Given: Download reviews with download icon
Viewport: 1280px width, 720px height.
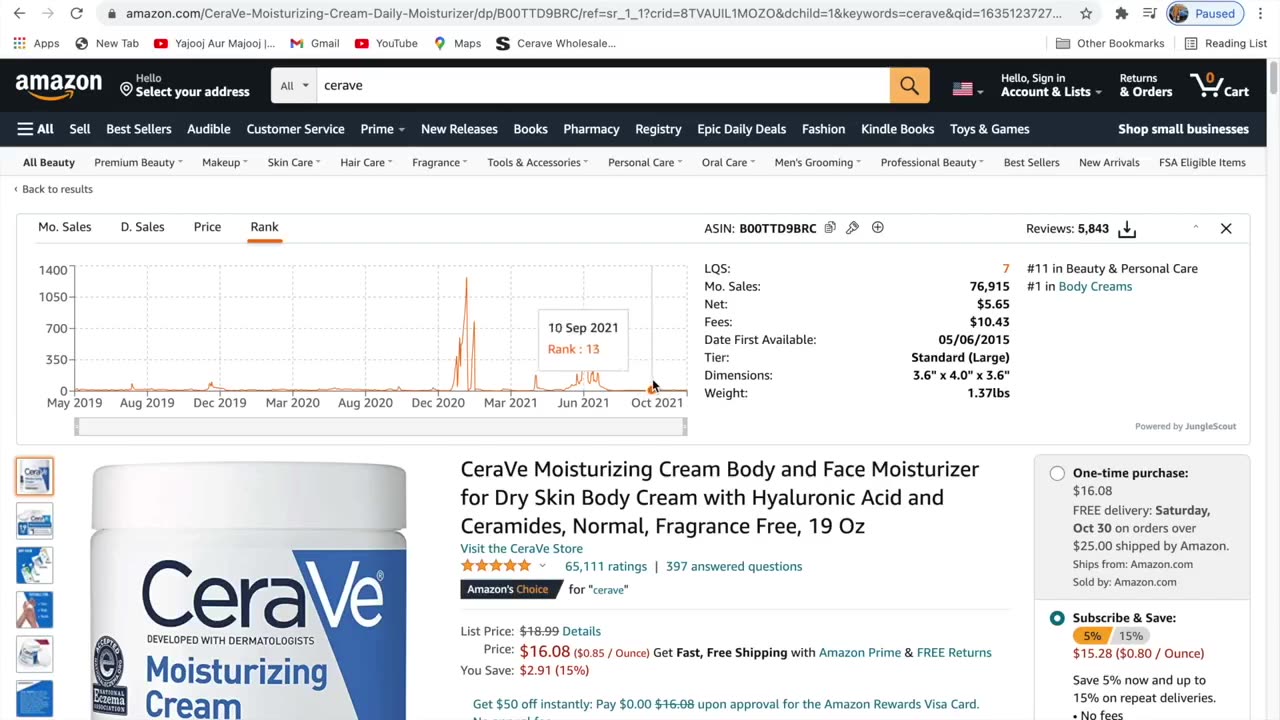Looking at the screenshot, I should pyautogui.click(x=1127, y=229).
